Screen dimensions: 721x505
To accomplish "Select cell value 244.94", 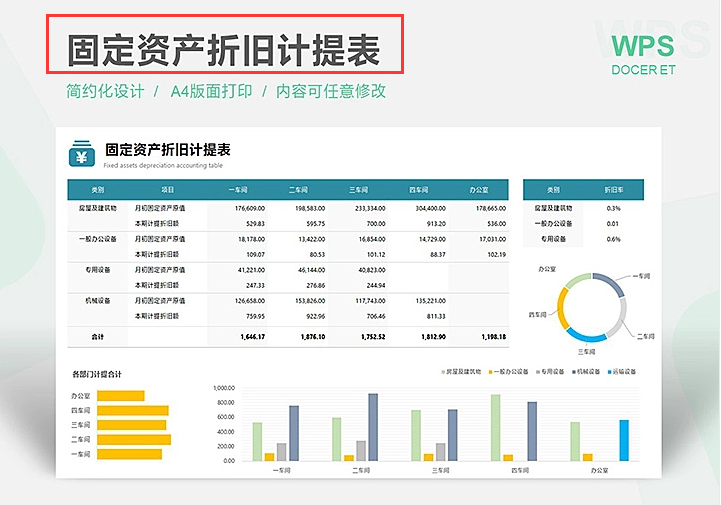I will click(x=376, y=286).
